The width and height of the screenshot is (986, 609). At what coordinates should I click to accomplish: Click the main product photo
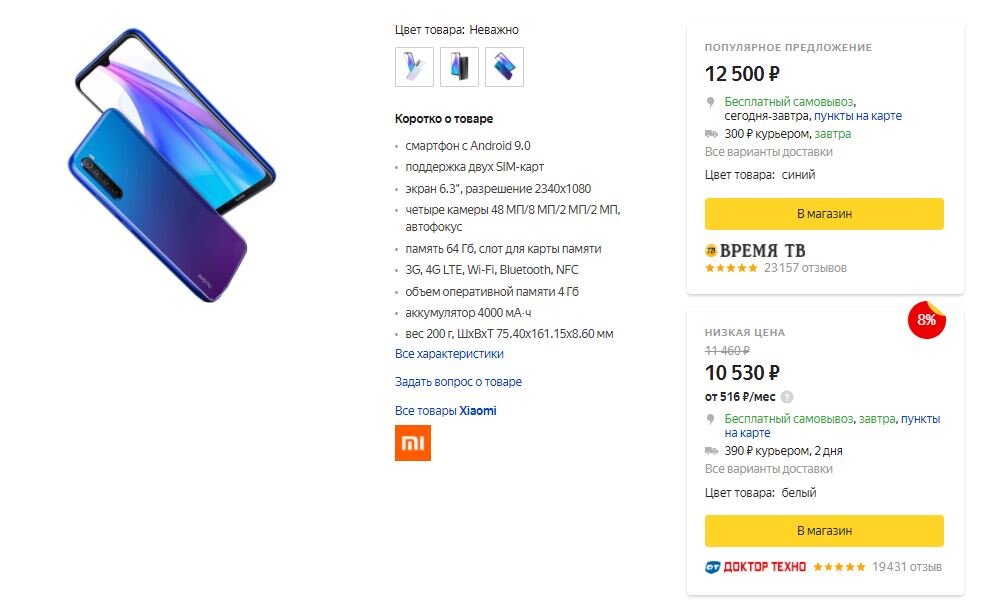[172, 165]
